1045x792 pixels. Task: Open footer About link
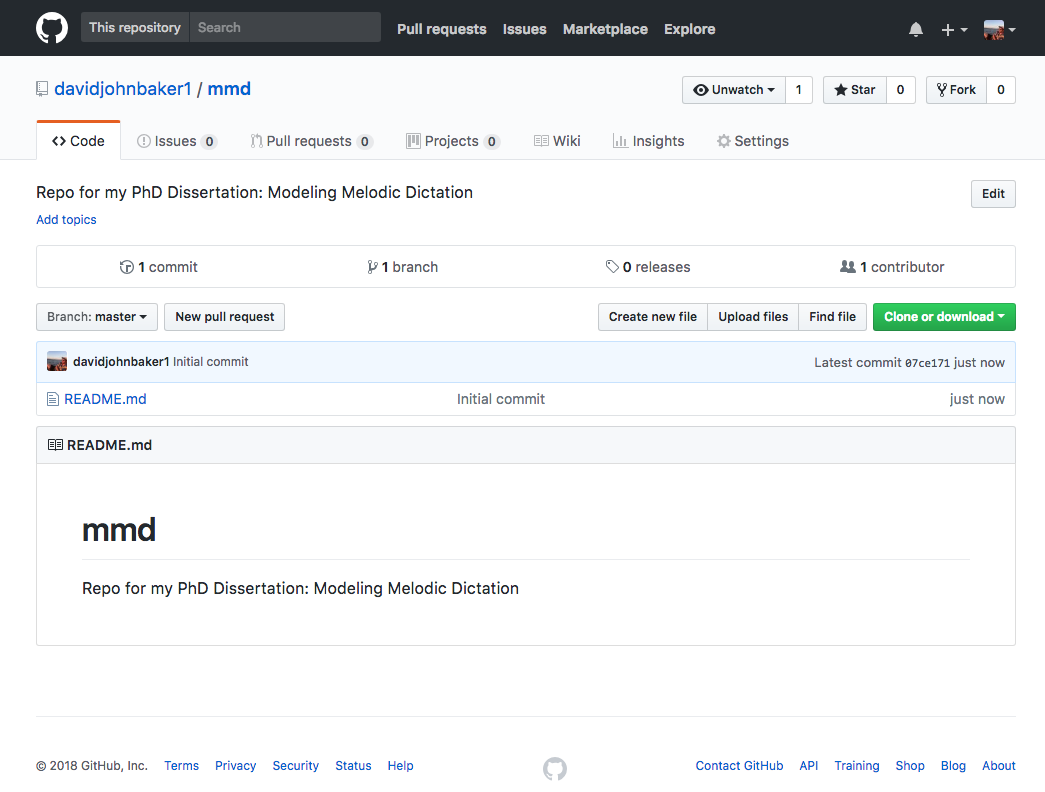pos(998,766)
